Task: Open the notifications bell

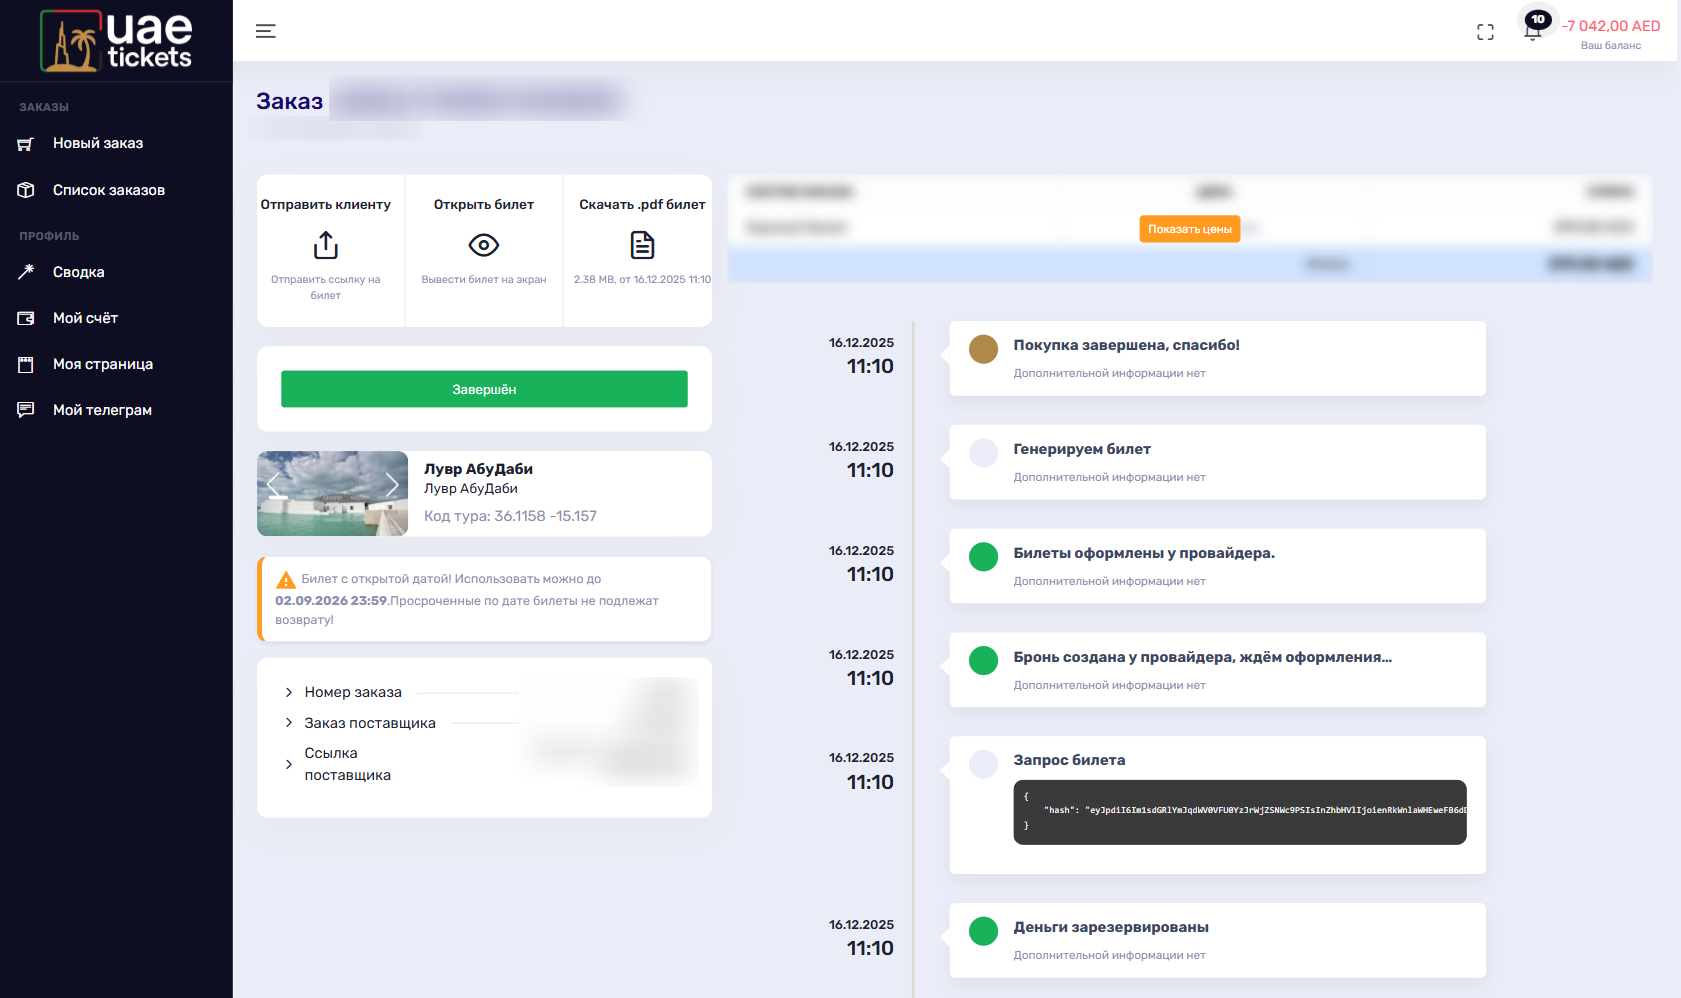Action: [1532, 31]
